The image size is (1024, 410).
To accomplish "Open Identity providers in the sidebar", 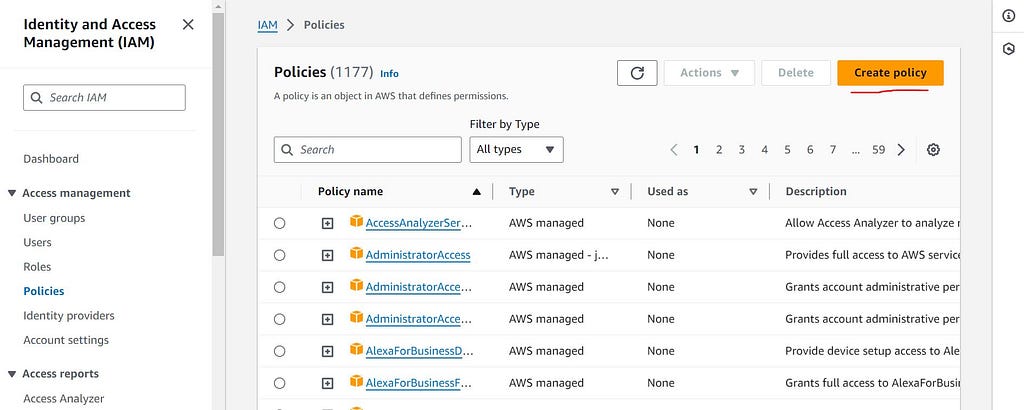I will click(69, 315).
